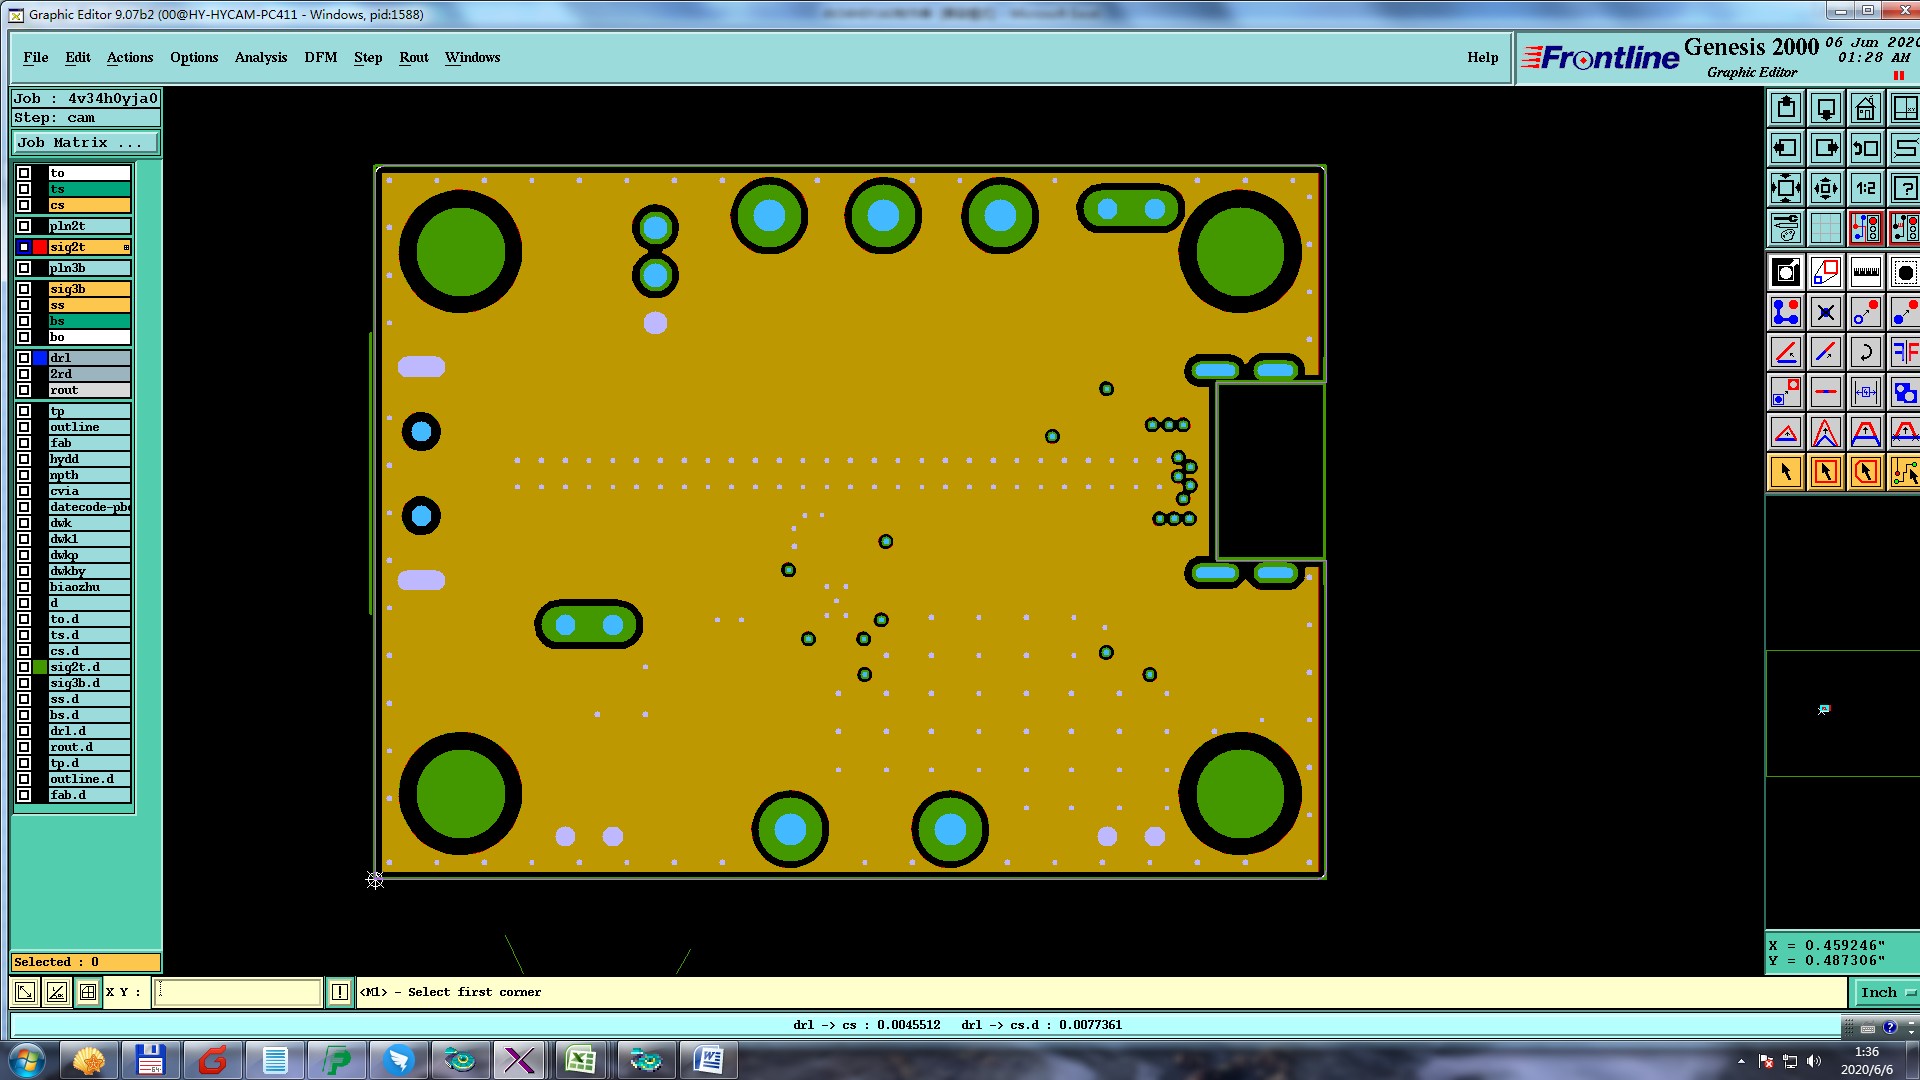
Task: Click the Home view icon
Action: point(1865,108)
